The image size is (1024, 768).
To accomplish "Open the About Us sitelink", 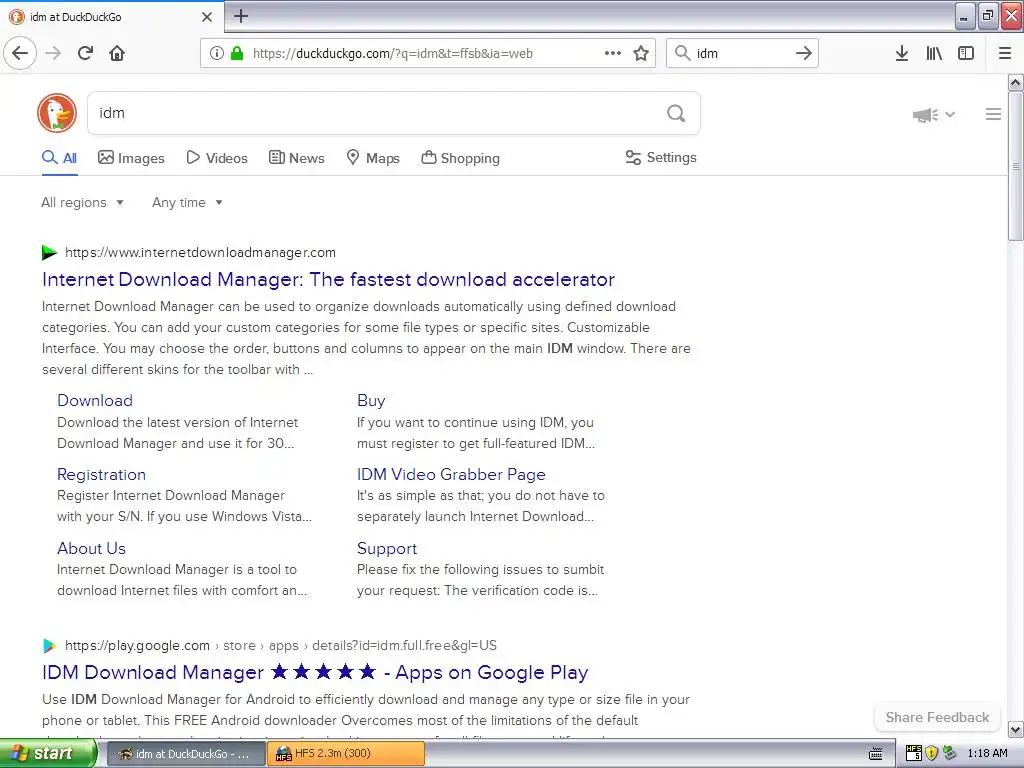I will [x=91, y=549].
